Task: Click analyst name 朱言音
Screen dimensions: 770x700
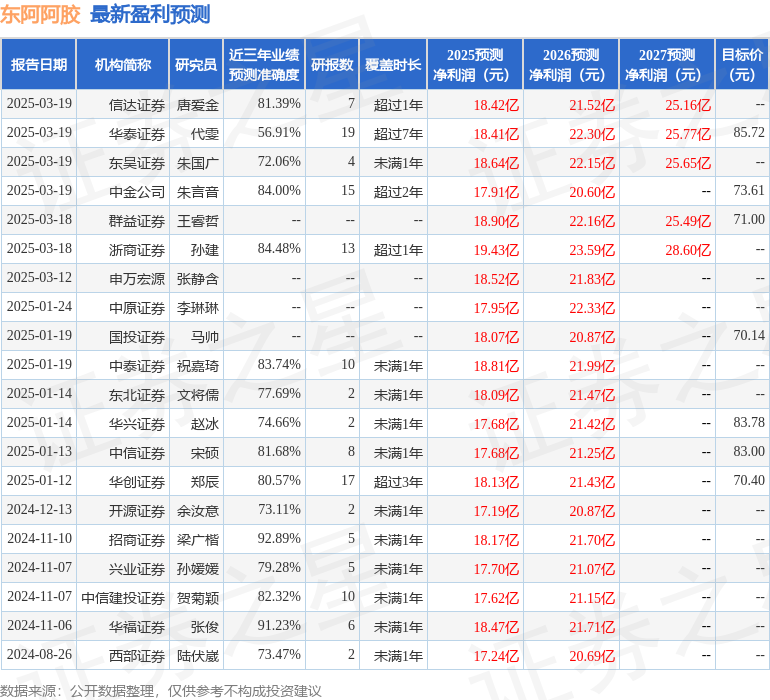Action: 197,191
